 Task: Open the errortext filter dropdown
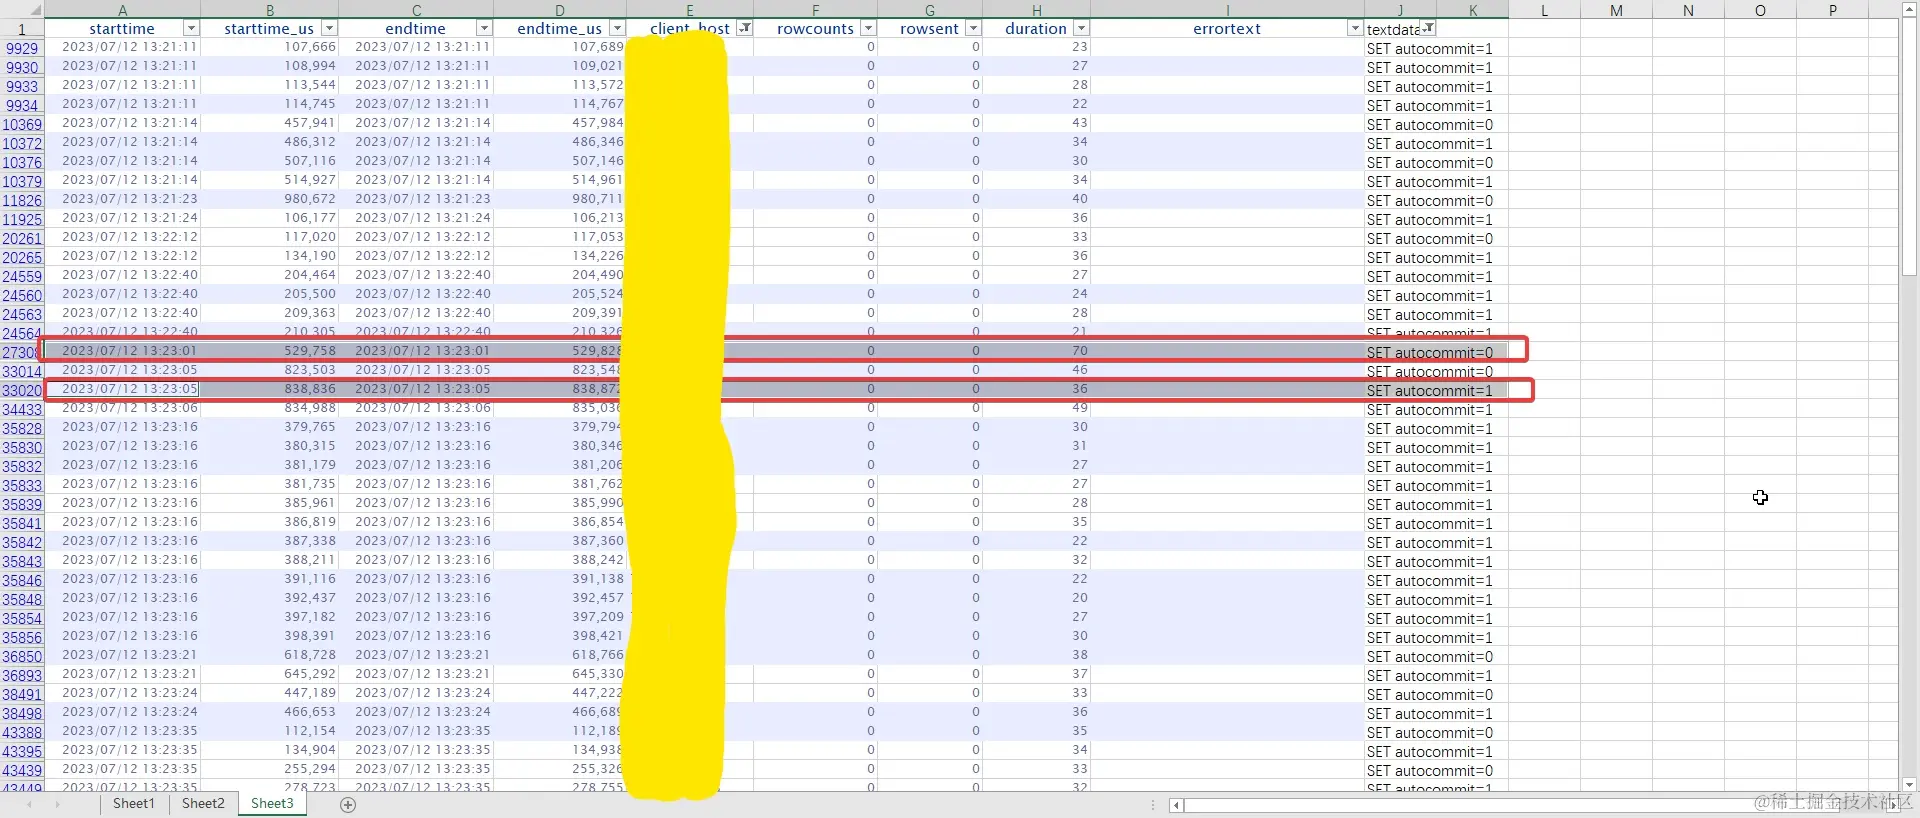(x=1355, y=29)
